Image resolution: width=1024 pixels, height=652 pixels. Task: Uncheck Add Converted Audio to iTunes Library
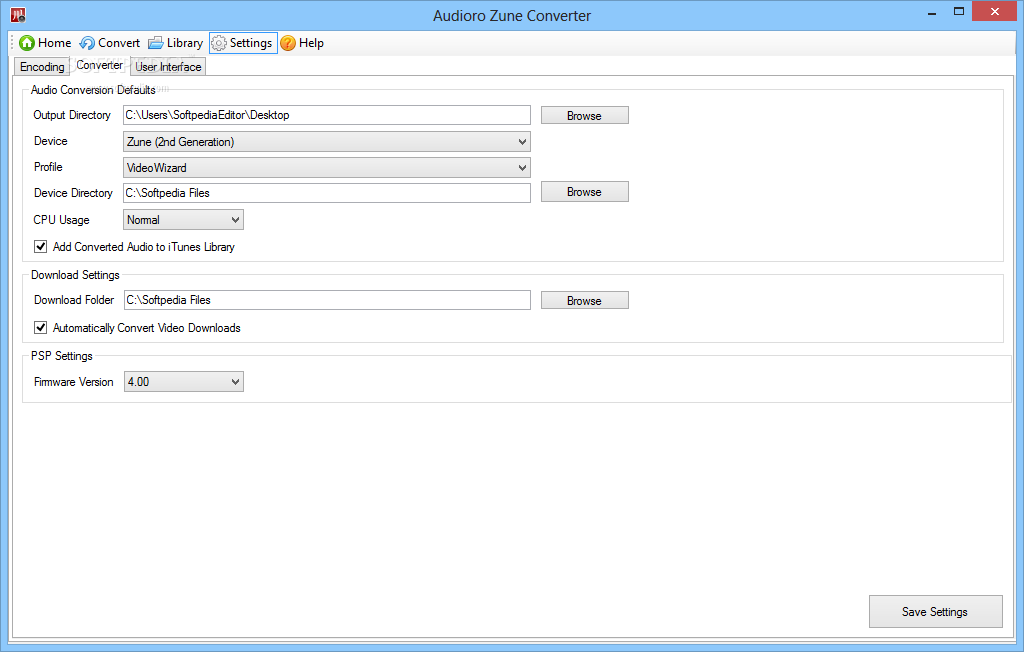(40, 247)
